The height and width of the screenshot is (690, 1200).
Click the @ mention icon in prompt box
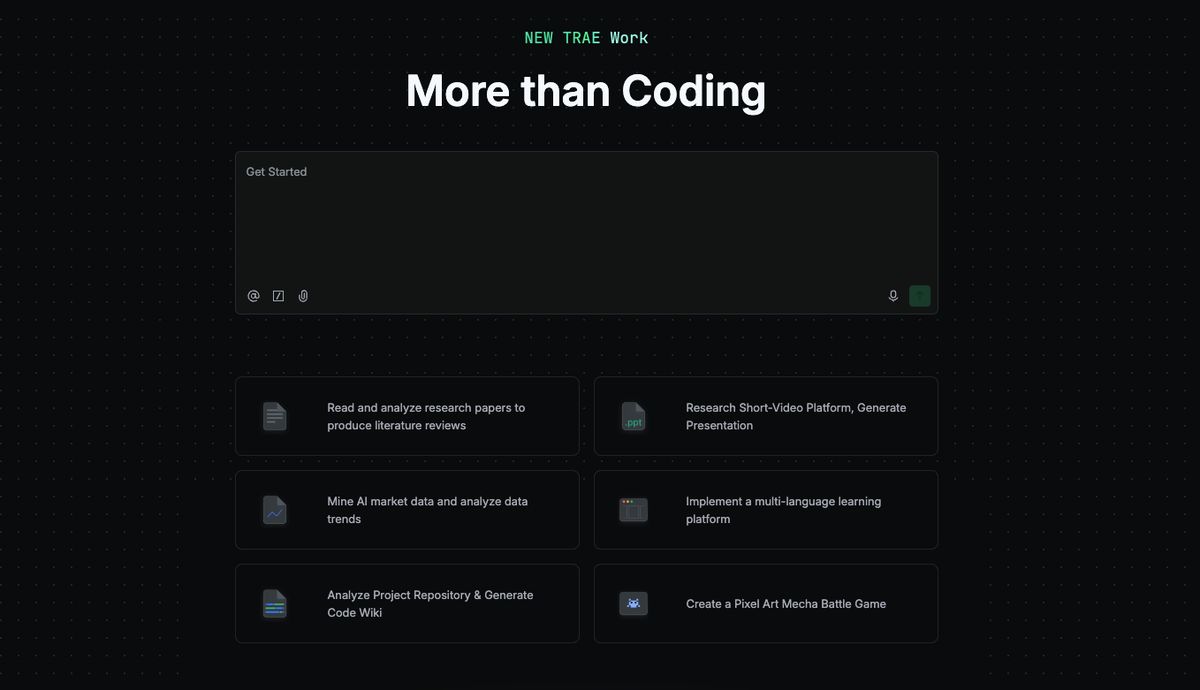tap(254, 296)
